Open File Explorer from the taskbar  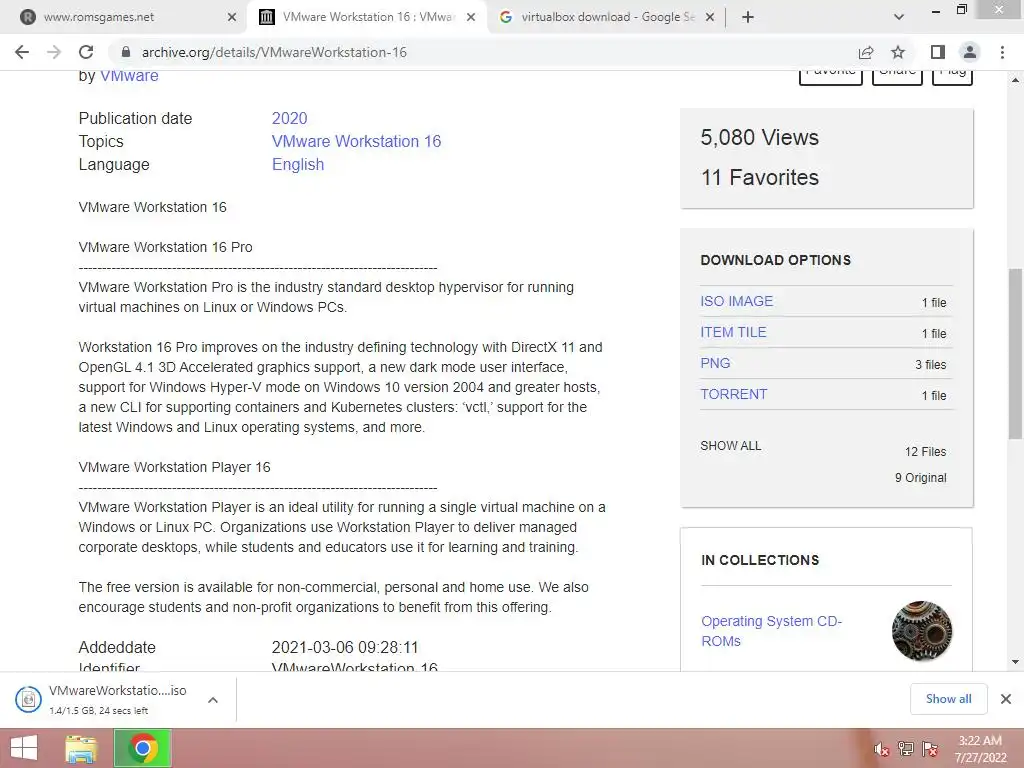81,748
